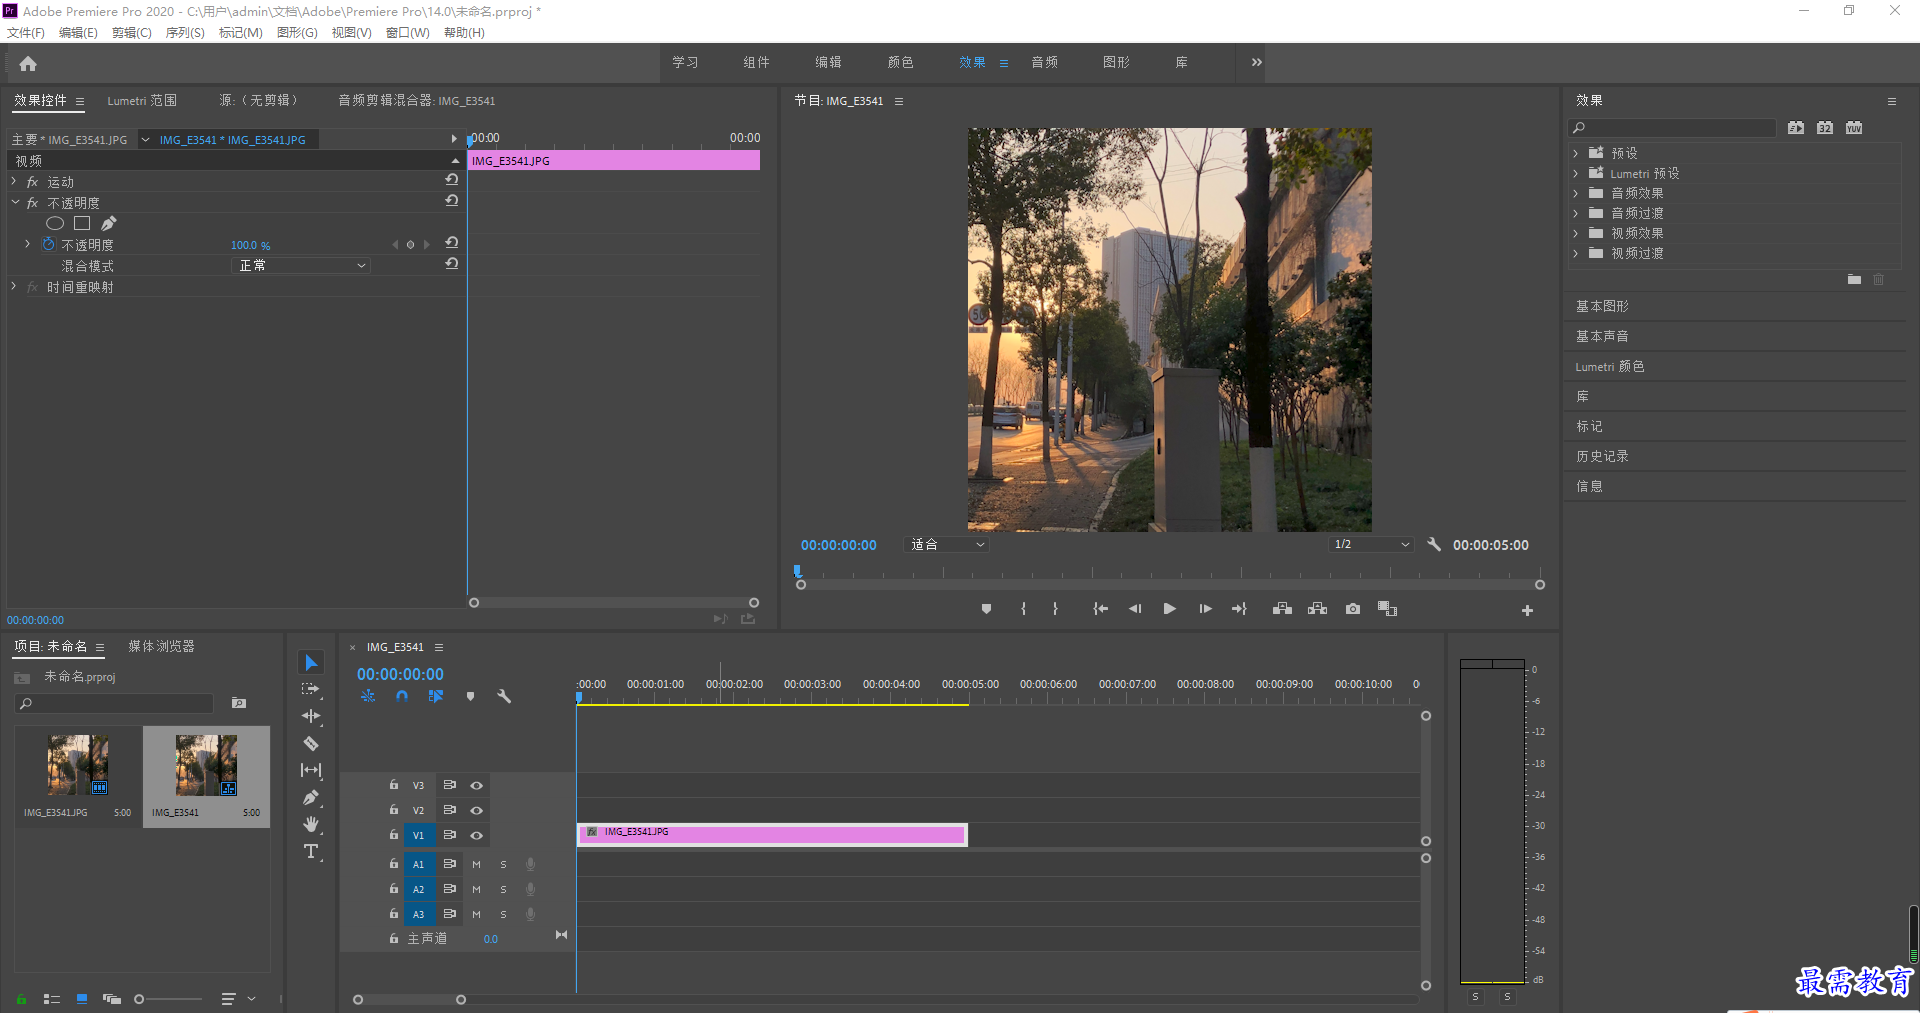Open the 文件(F) menu
Screen dimensions: 1920x1013
coord(26,33)
